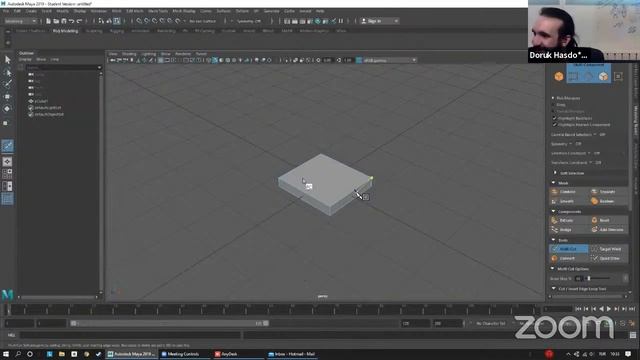This screenshot has height=360, width=640.
Task: Activate the Quad Draw tool
Action: click(x=608, y=258)
